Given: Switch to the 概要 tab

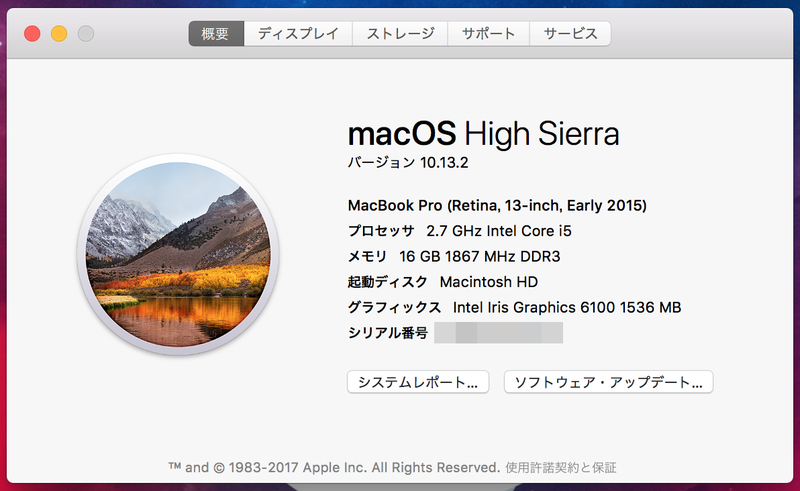Looking at the screenshot, I should point(216,34).
